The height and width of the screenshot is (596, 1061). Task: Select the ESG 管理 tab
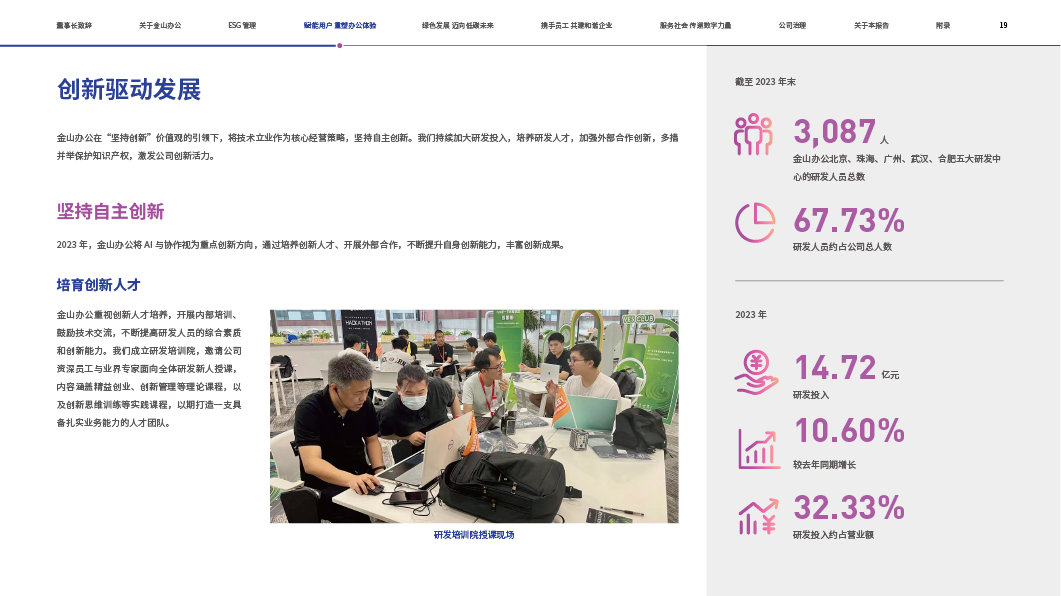242,25
